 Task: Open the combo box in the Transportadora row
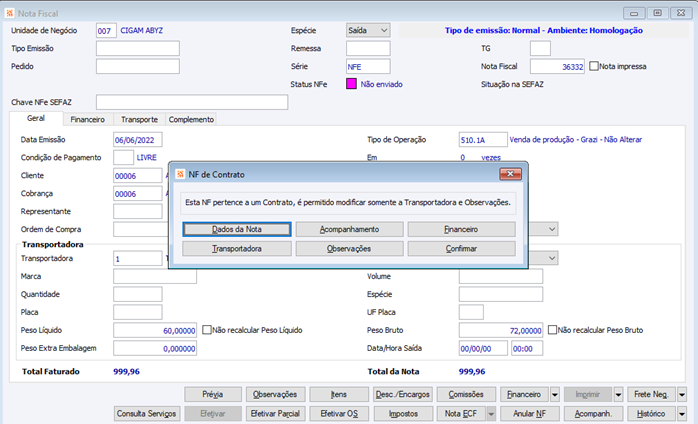point(552,258)
